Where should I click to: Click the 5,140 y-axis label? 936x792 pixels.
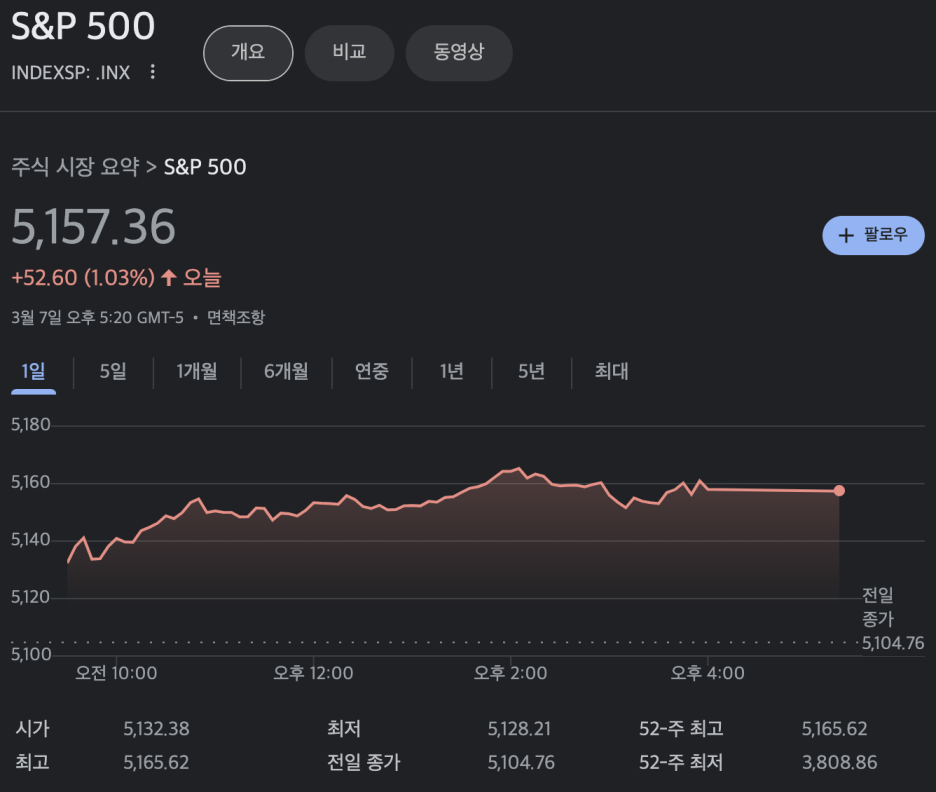(x=30, y=540)
